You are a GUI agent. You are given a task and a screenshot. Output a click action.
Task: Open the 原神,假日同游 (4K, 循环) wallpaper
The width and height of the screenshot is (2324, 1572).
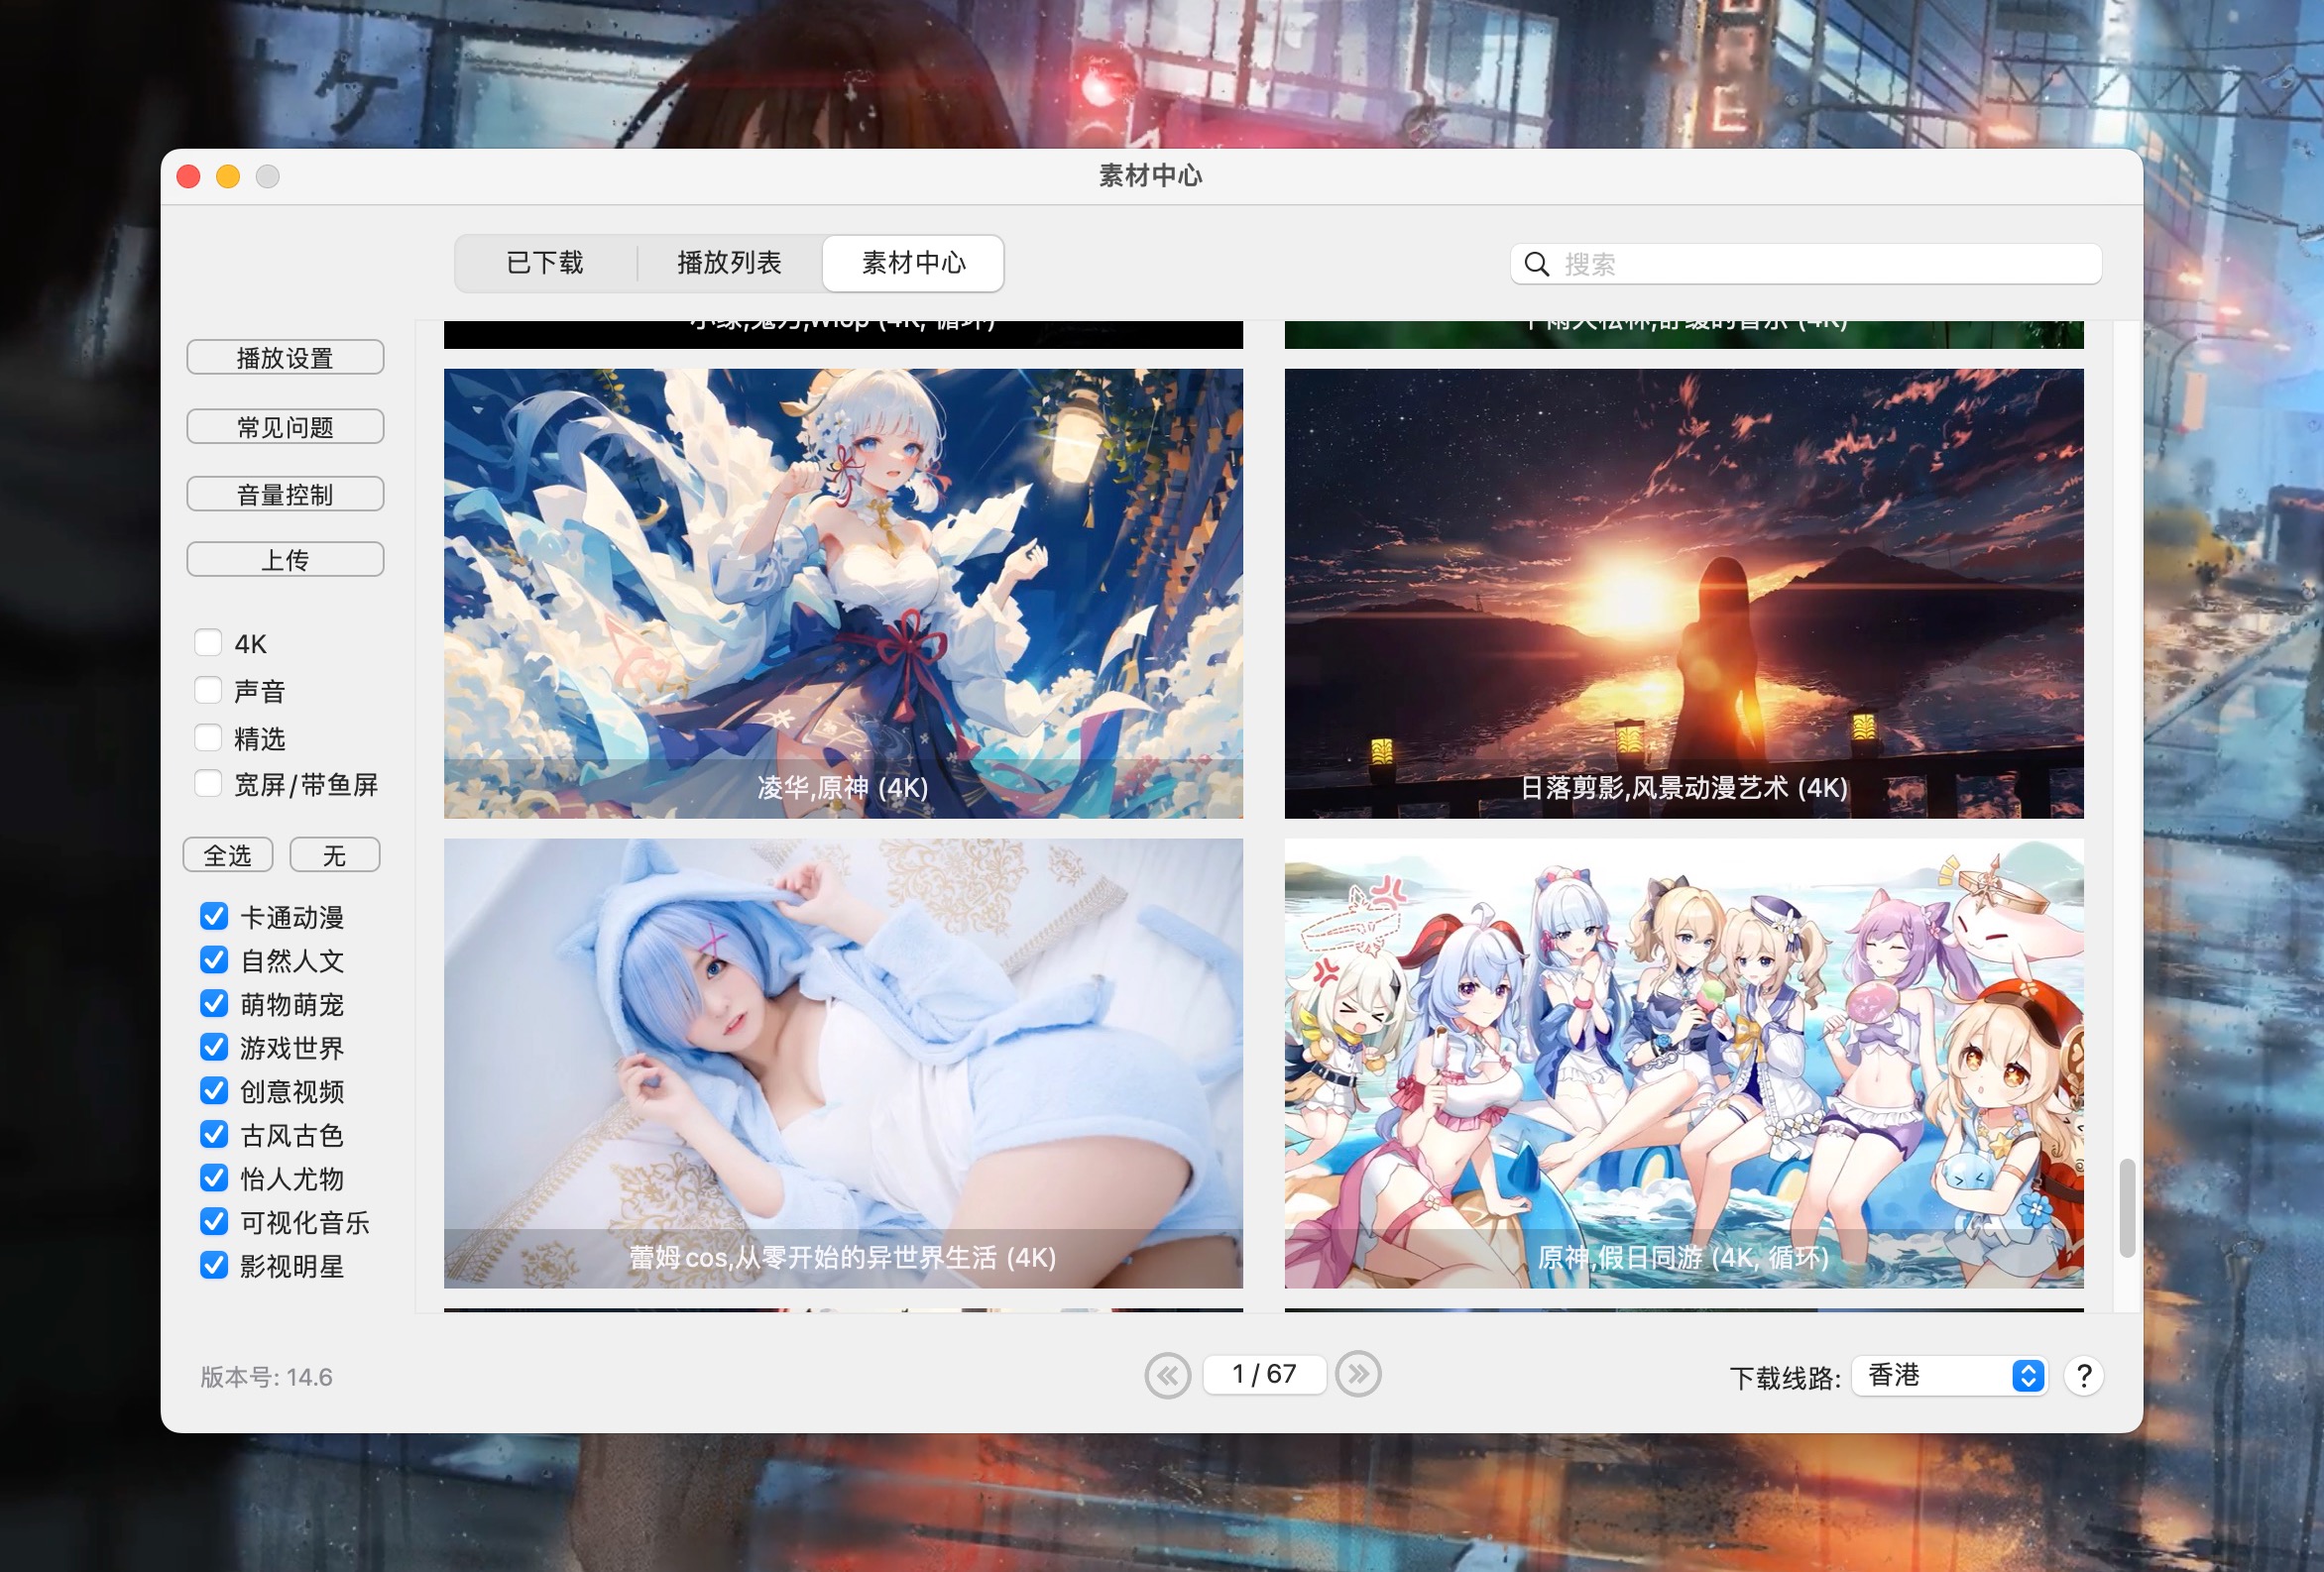(x=1684, y=1063)
